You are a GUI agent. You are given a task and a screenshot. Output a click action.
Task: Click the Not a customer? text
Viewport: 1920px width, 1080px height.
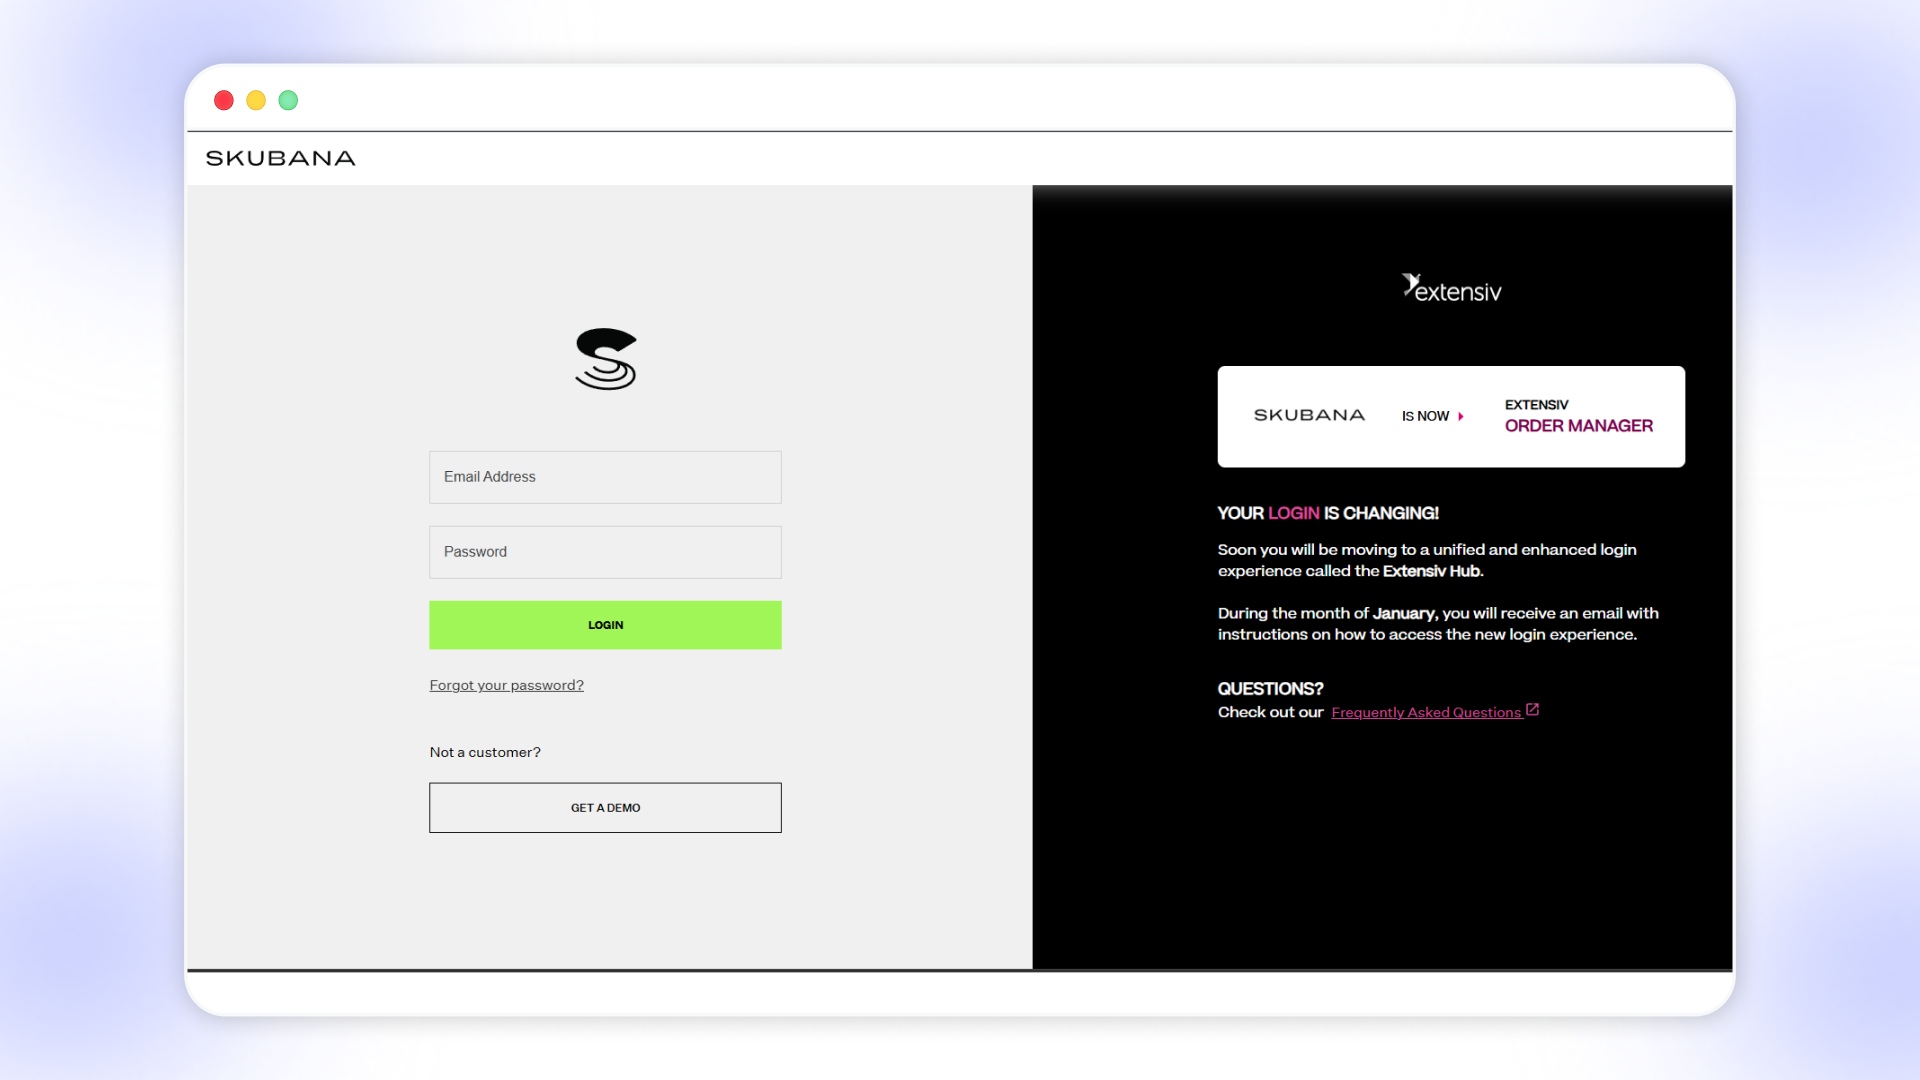click(x=485, y=752)
